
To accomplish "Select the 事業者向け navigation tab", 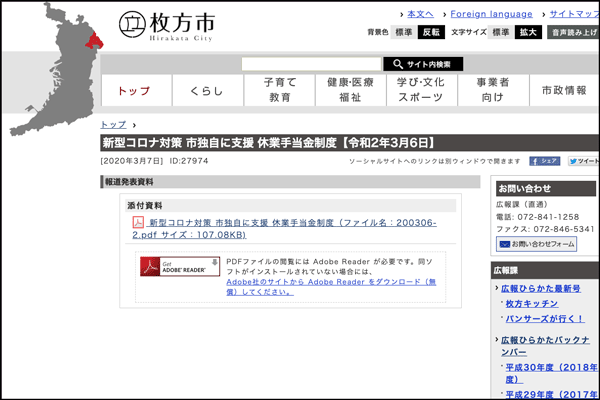I will click(x=493, y=90).
